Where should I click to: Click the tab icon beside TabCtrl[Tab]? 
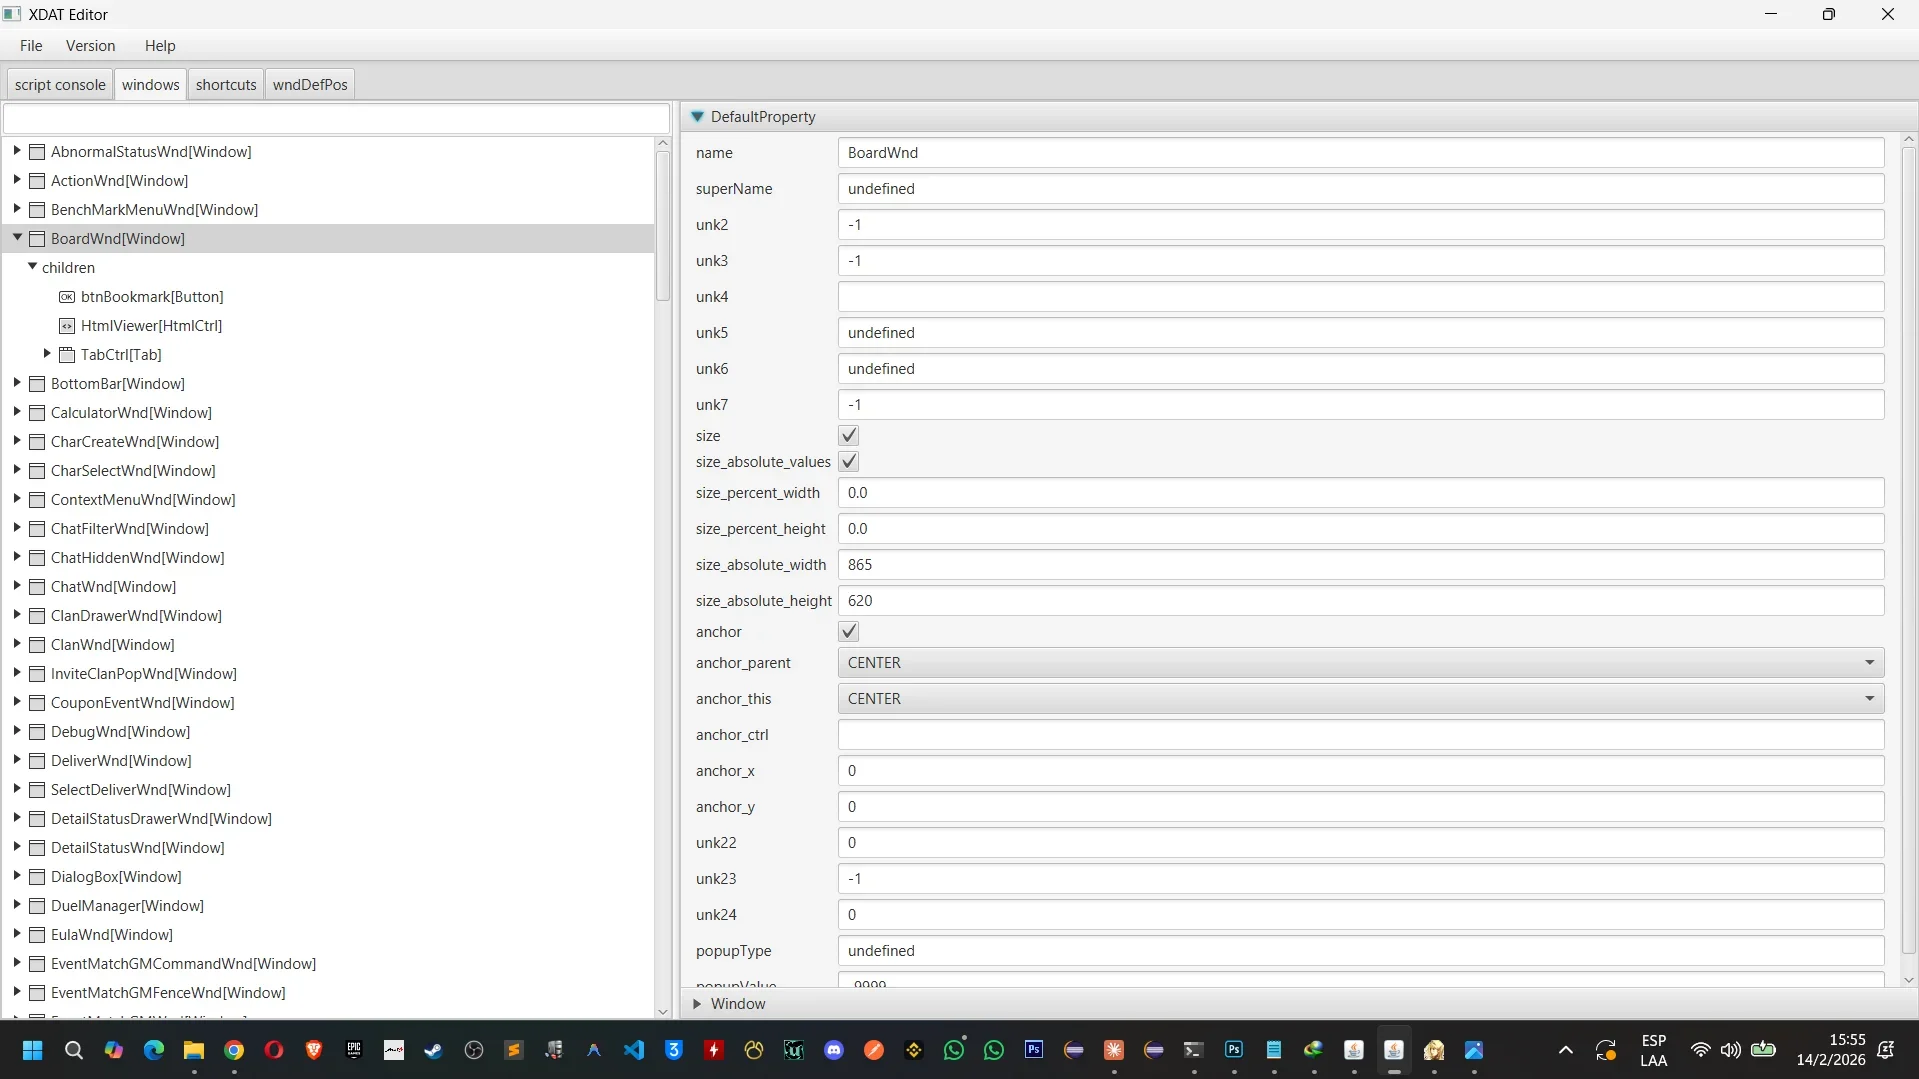[67, 355]
